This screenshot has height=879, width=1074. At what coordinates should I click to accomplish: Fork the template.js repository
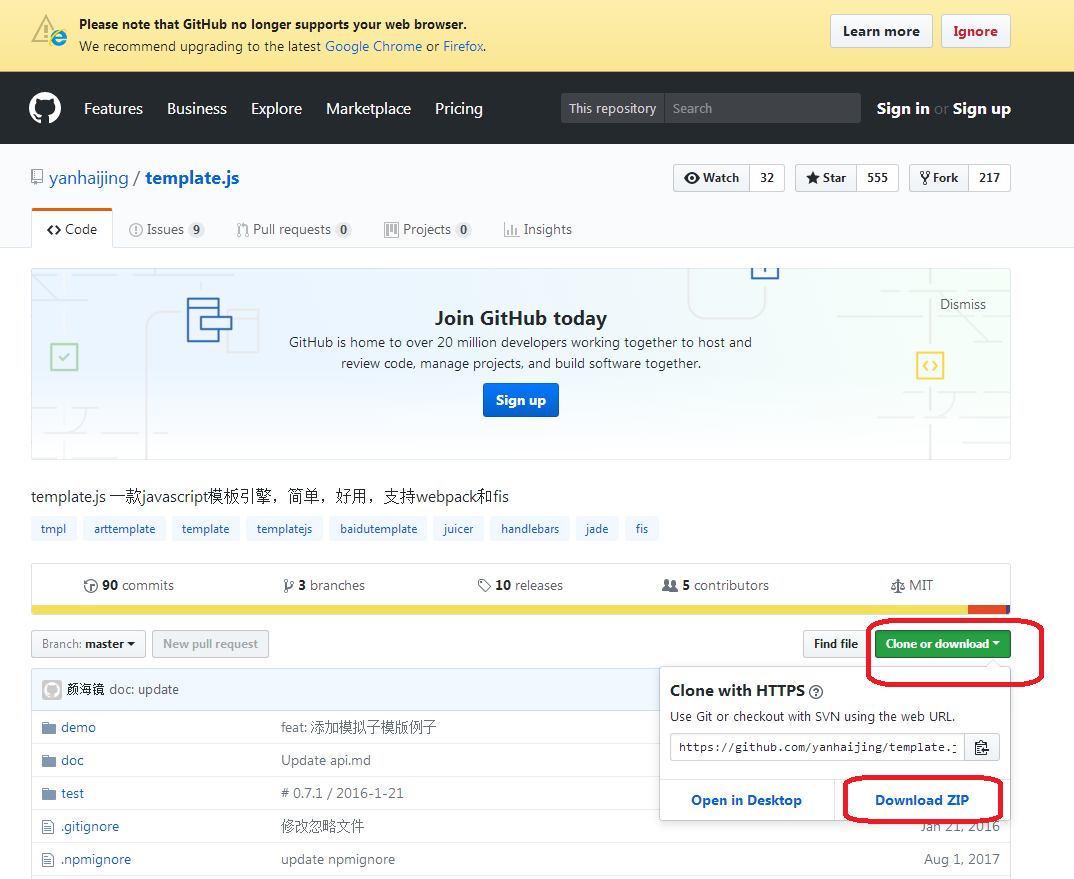(938, 178)
